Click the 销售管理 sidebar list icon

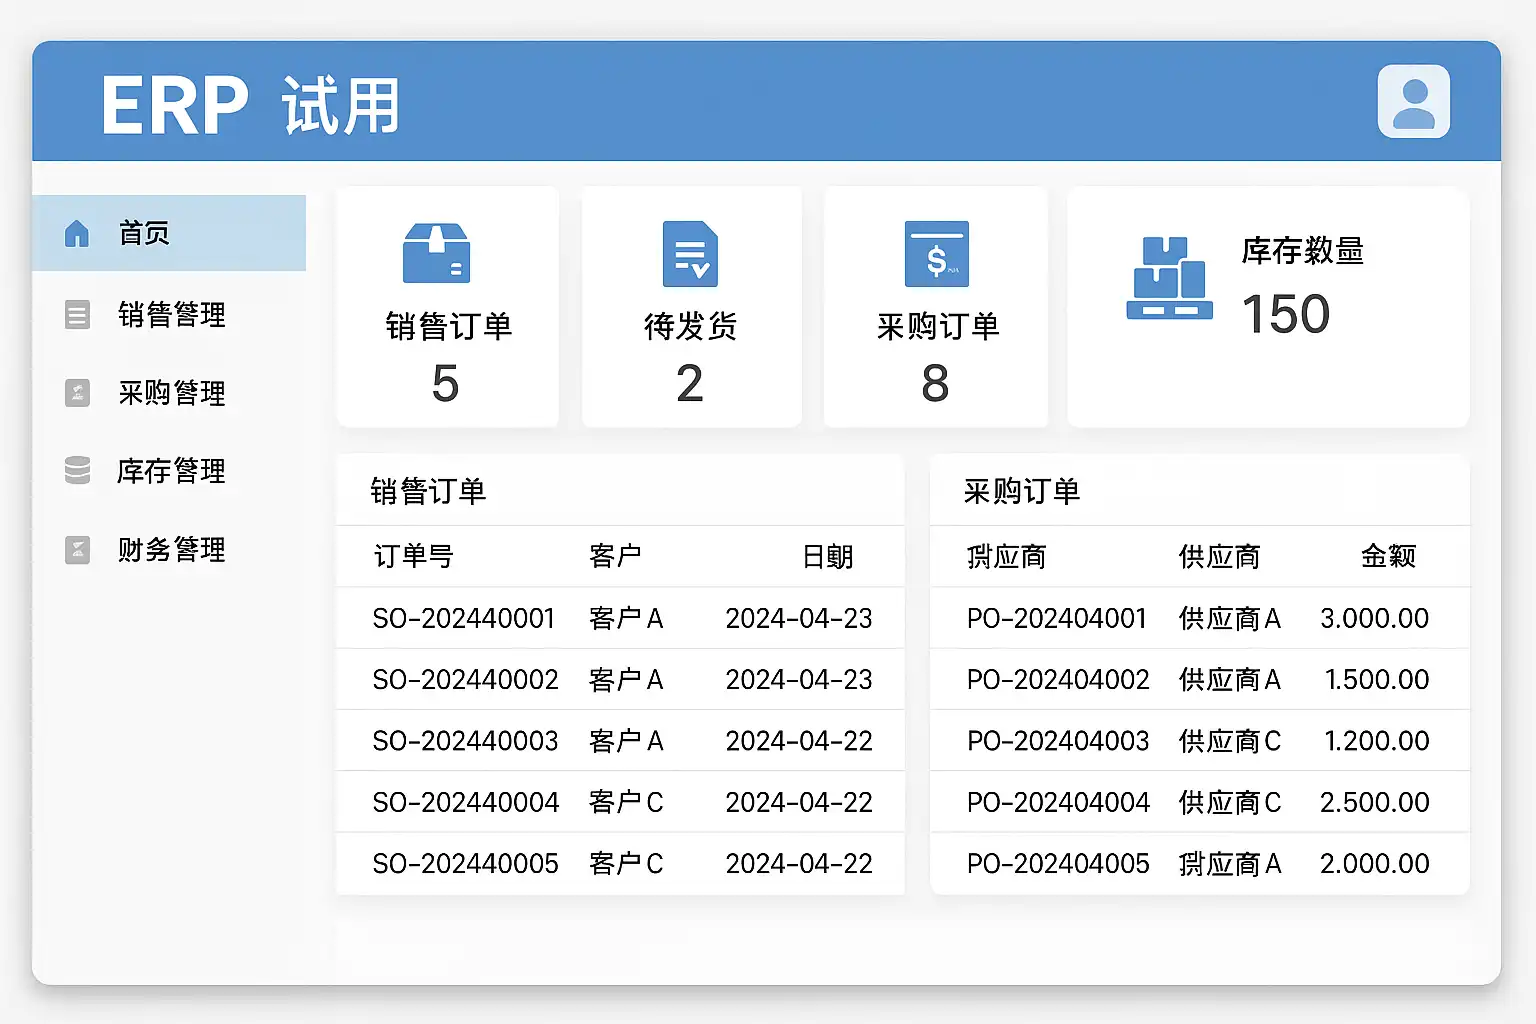click(x=77, y=315)
